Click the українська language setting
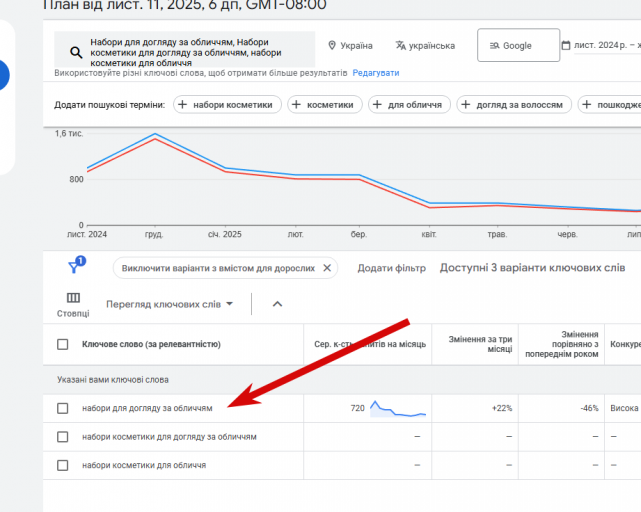641x512 pixels. (x=425, y=45)
